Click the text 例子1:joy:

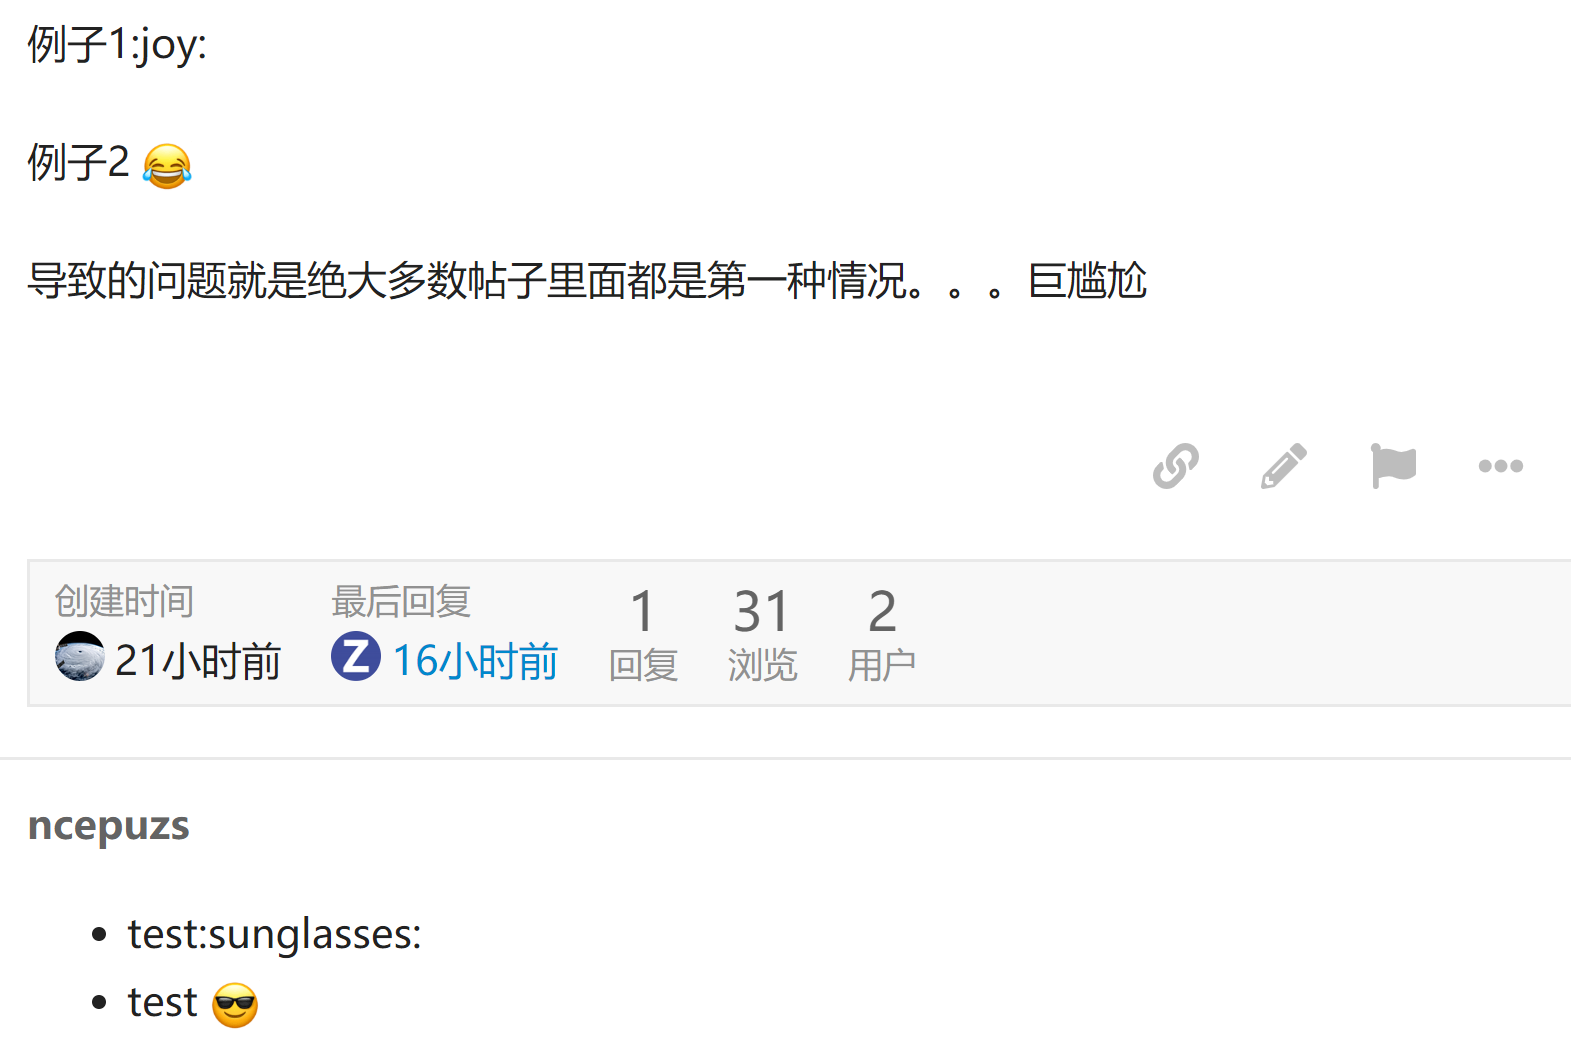[x=117, y=45]
